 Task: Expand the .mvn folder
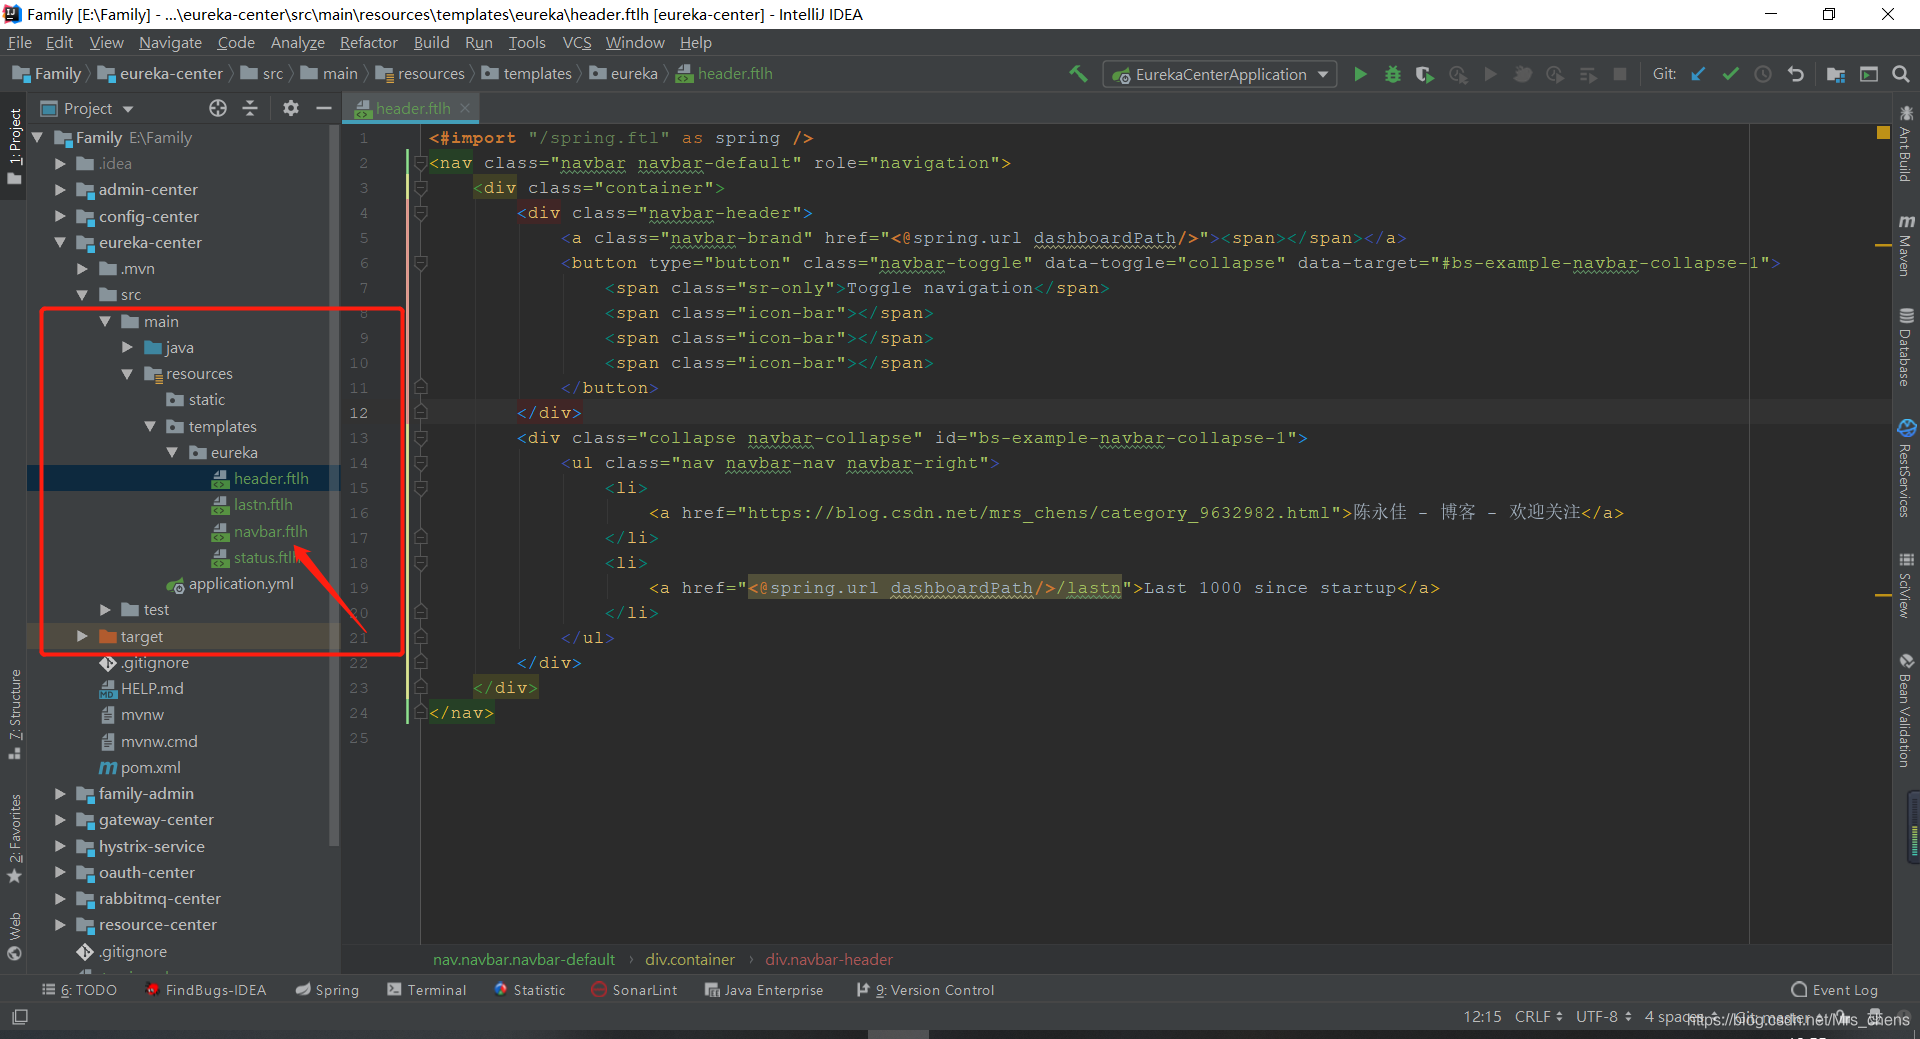pyautogui.click(x=82, y=269)
